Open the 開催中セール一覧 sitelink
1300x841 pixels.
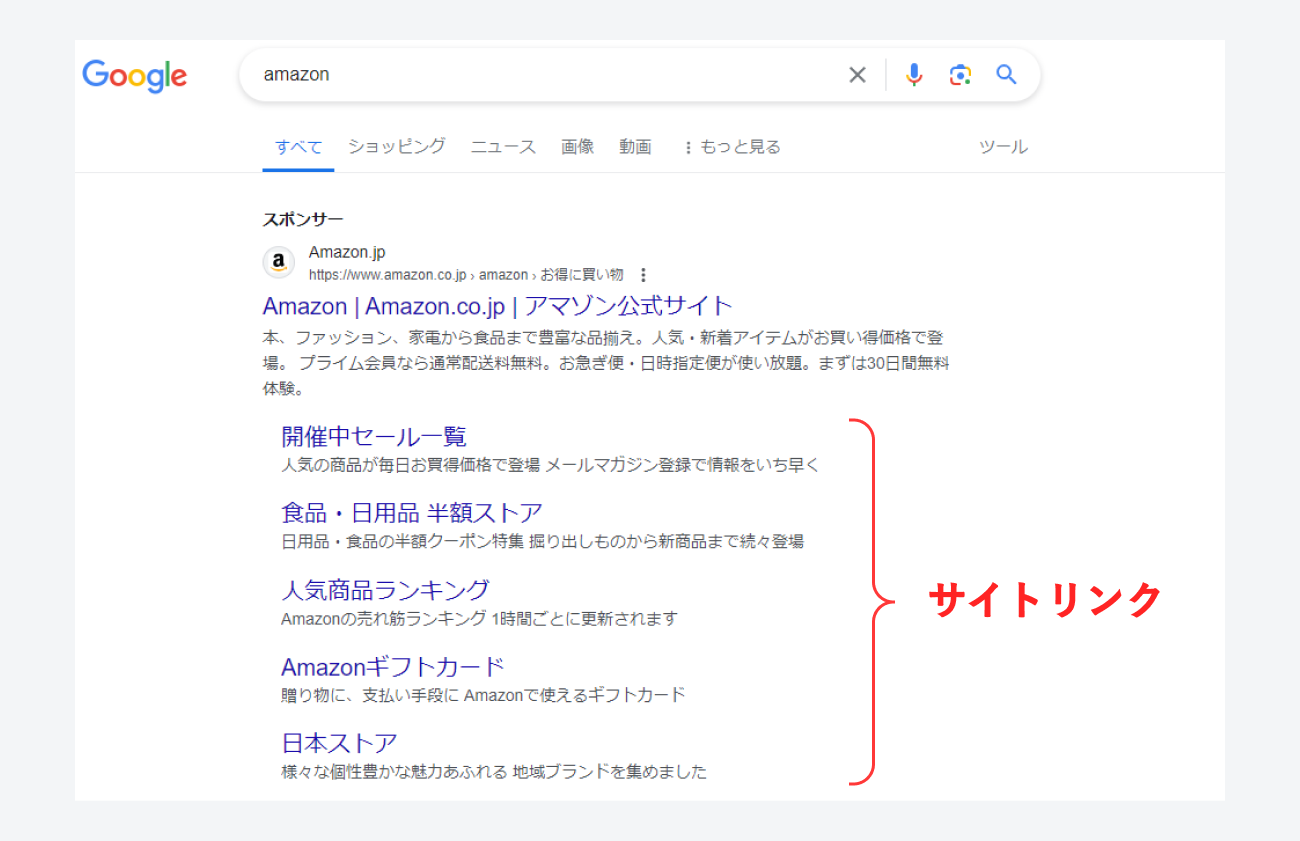pyautogui.click(x=374, y=437)
